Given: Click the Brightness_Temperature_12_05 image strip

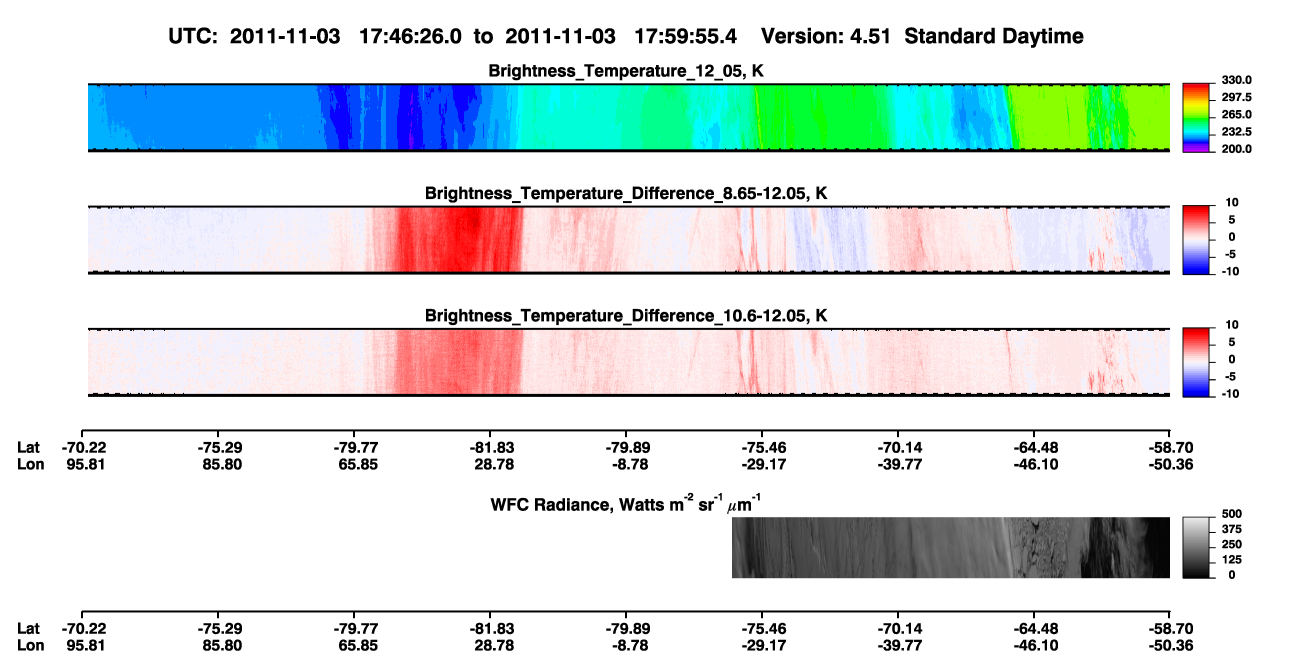Looking at the screenshot, I should [629, 117].
